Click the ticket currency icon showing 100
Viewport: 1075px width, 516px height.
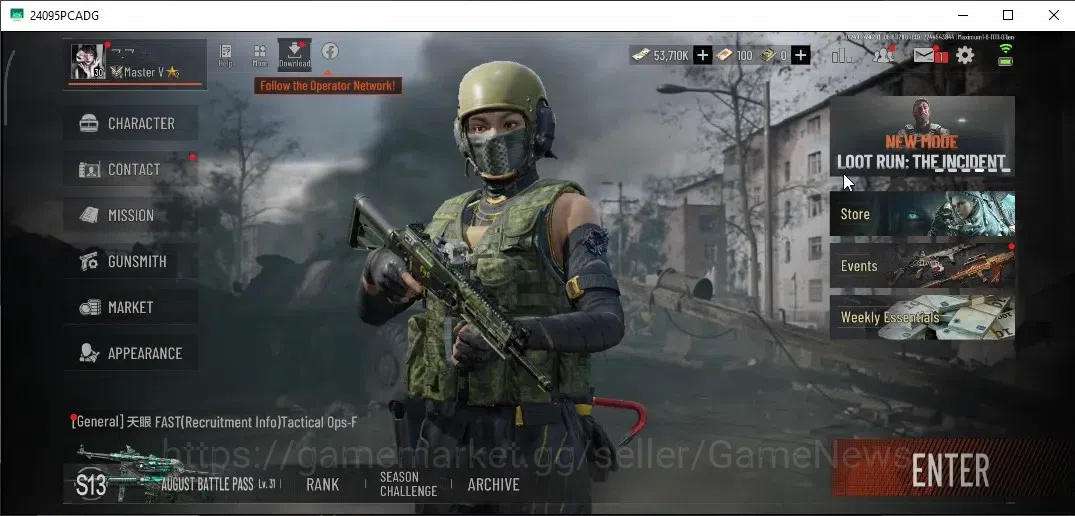(725, 56)
